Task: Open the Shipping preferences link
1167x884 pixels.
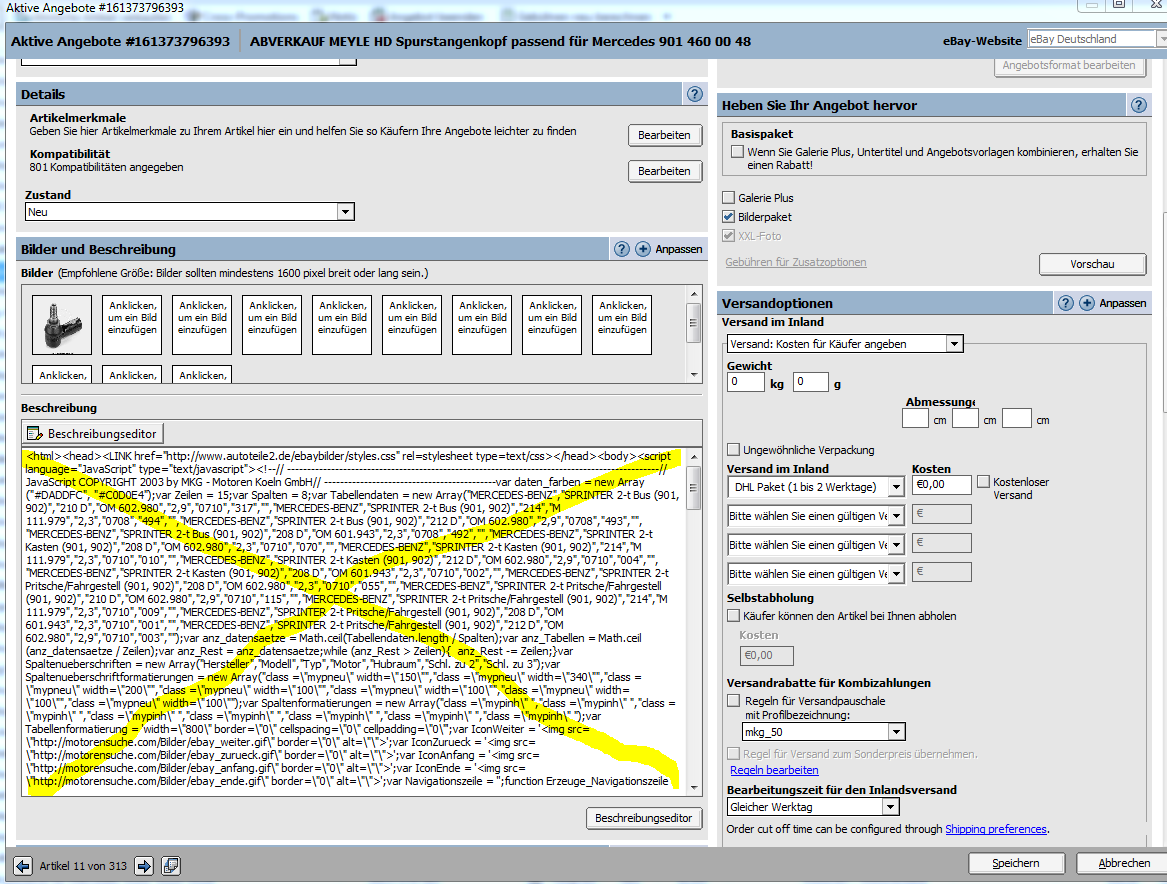Action: click(x=995, y=829)
